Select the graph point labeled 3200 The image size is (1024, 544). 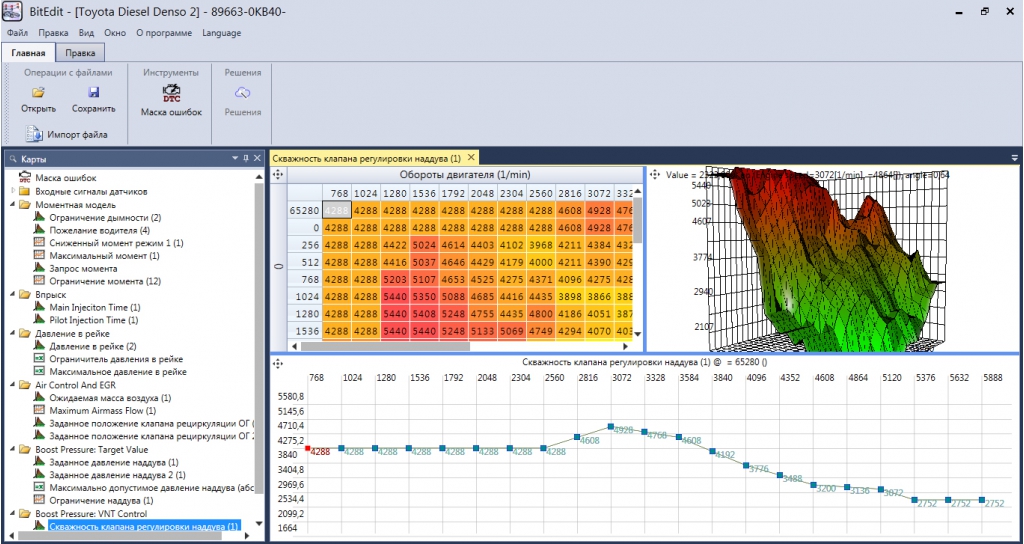point(813,485)
